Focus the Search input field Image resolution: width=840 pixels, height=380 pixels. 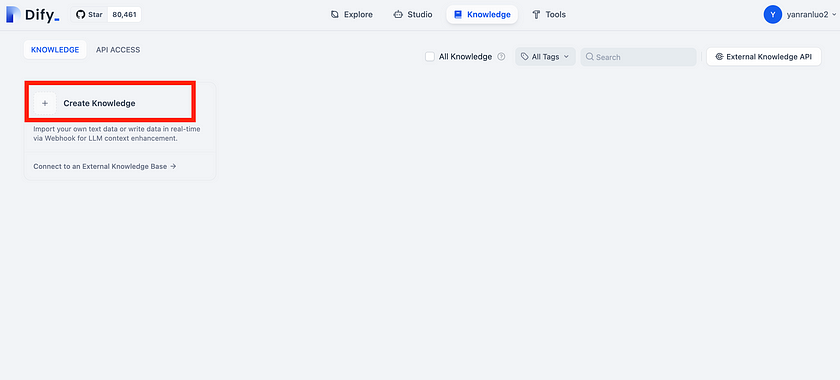[x=638, y=57]
